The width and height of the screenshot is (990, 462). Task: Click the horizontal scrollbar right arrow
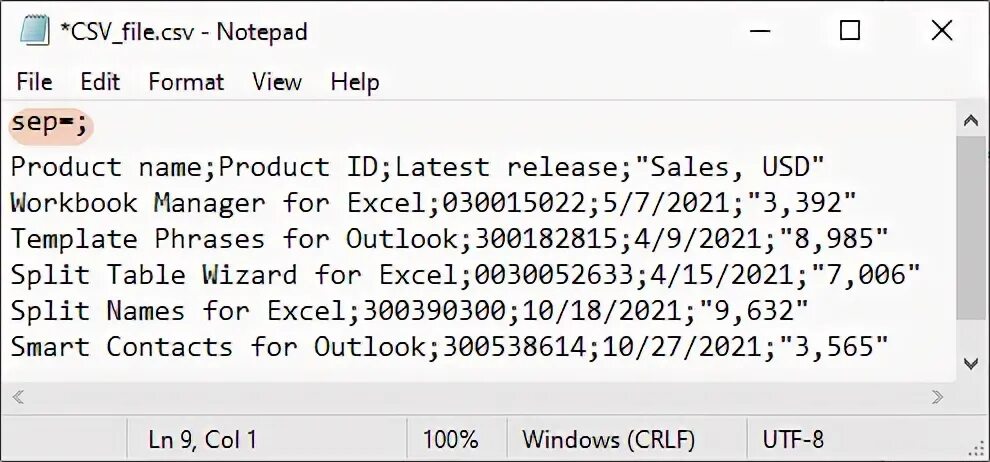pyautogui.click(x=937, y=397)
